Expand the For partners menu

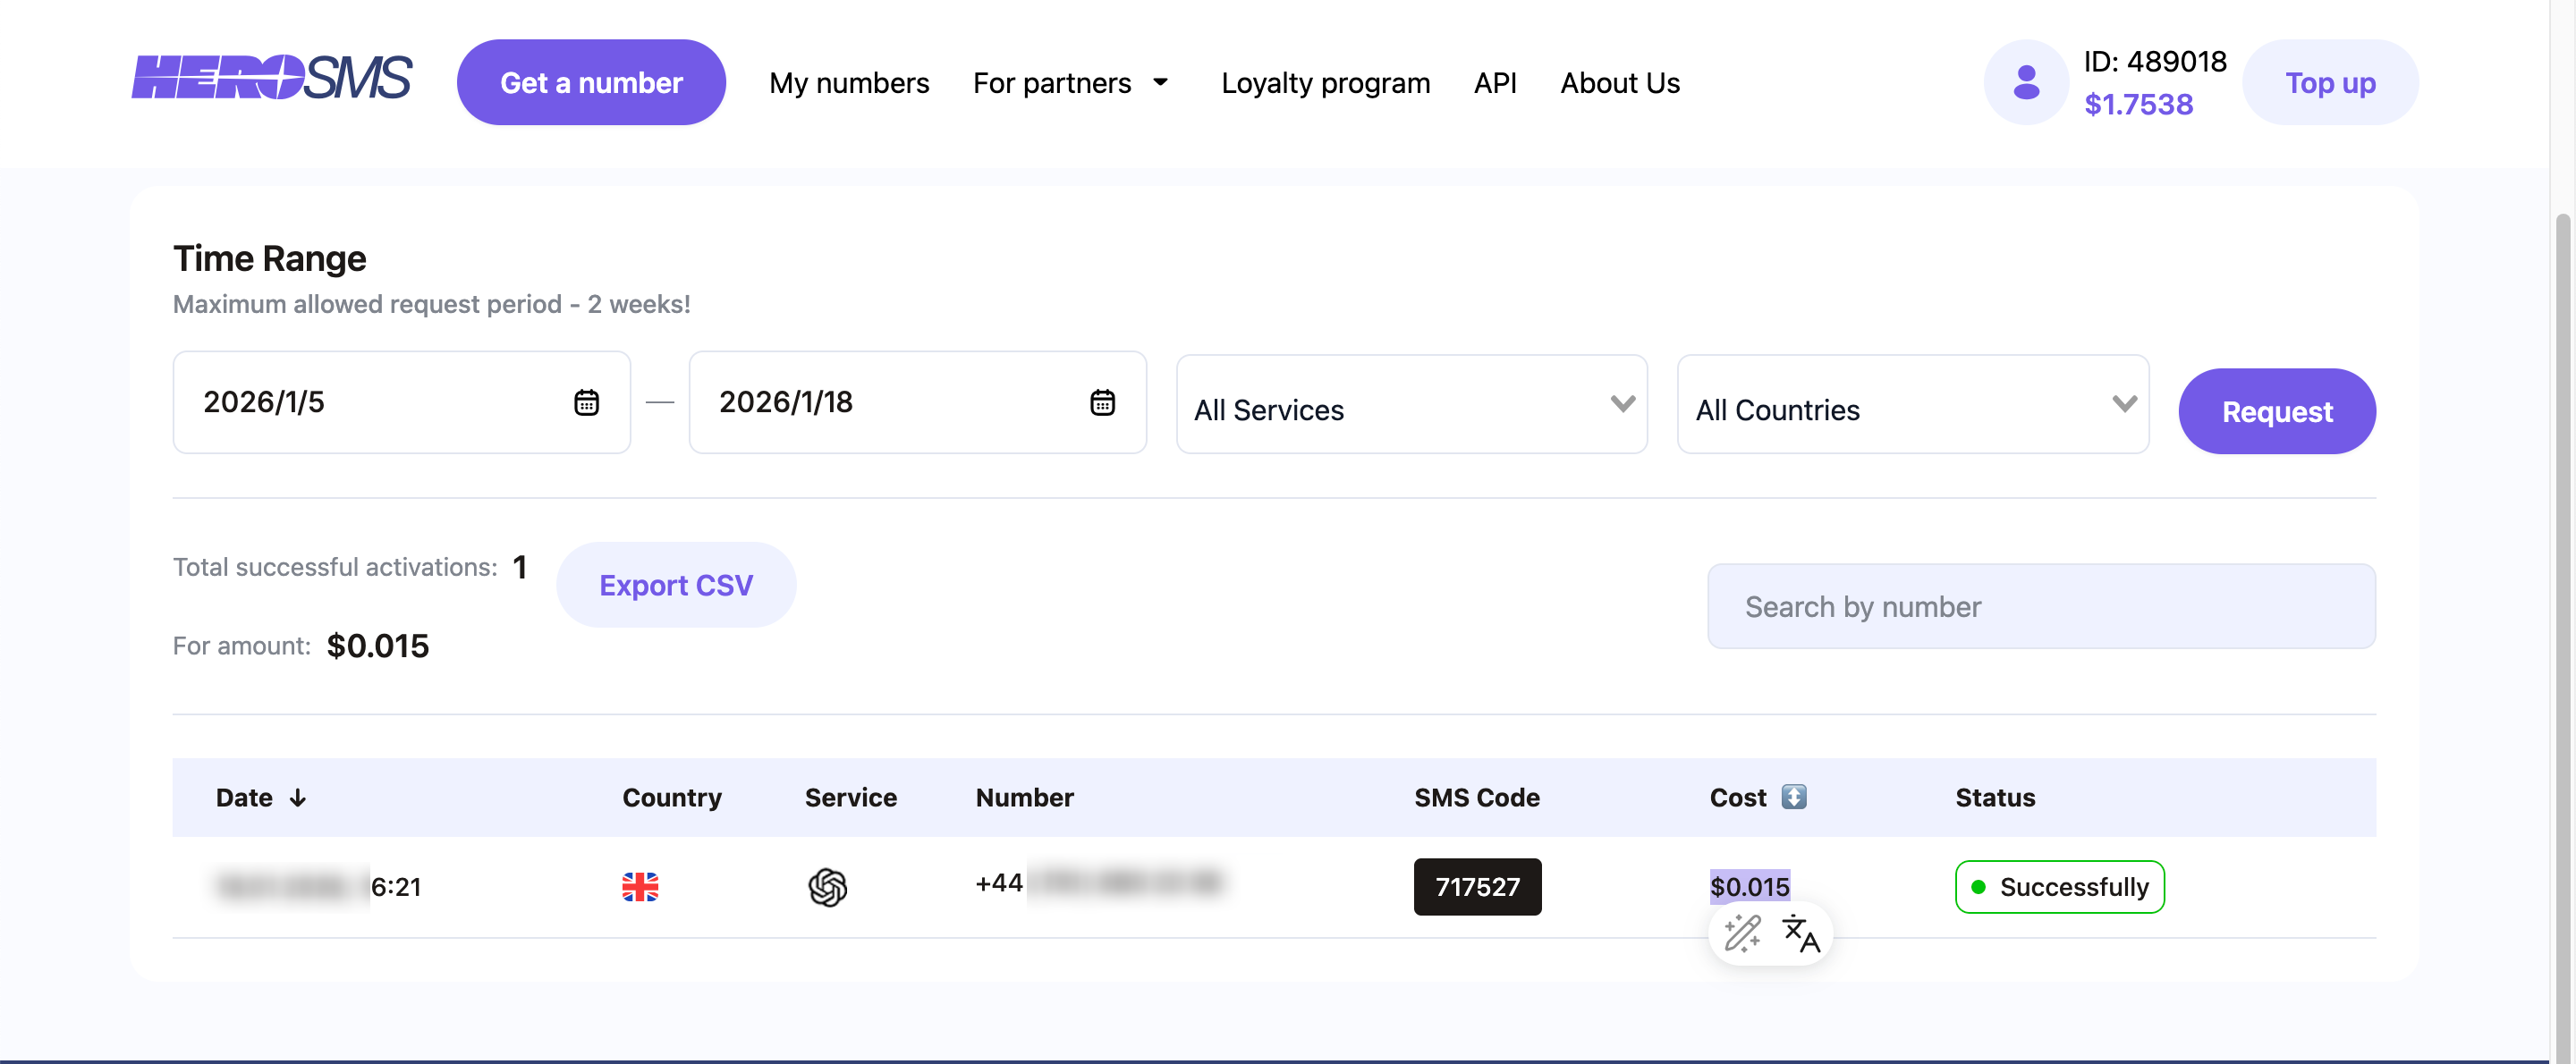point(1070,83)
